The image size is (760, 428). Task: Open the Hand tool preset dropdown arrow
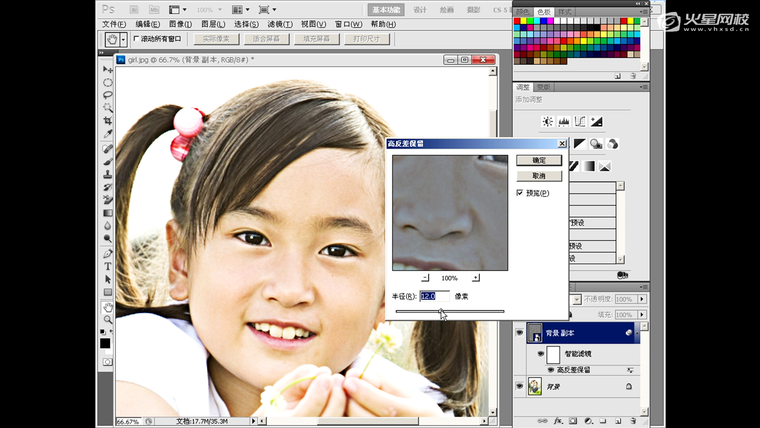pyautogui.click(x=124, y=40)
